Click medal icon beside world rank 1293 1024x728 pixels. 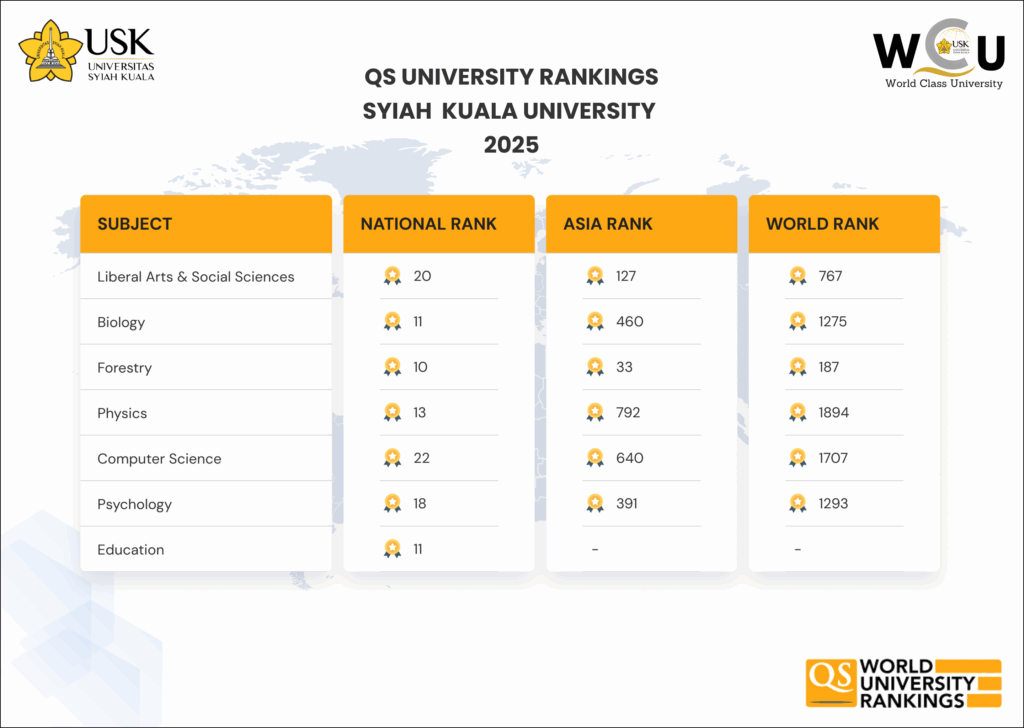coord(797,503)
